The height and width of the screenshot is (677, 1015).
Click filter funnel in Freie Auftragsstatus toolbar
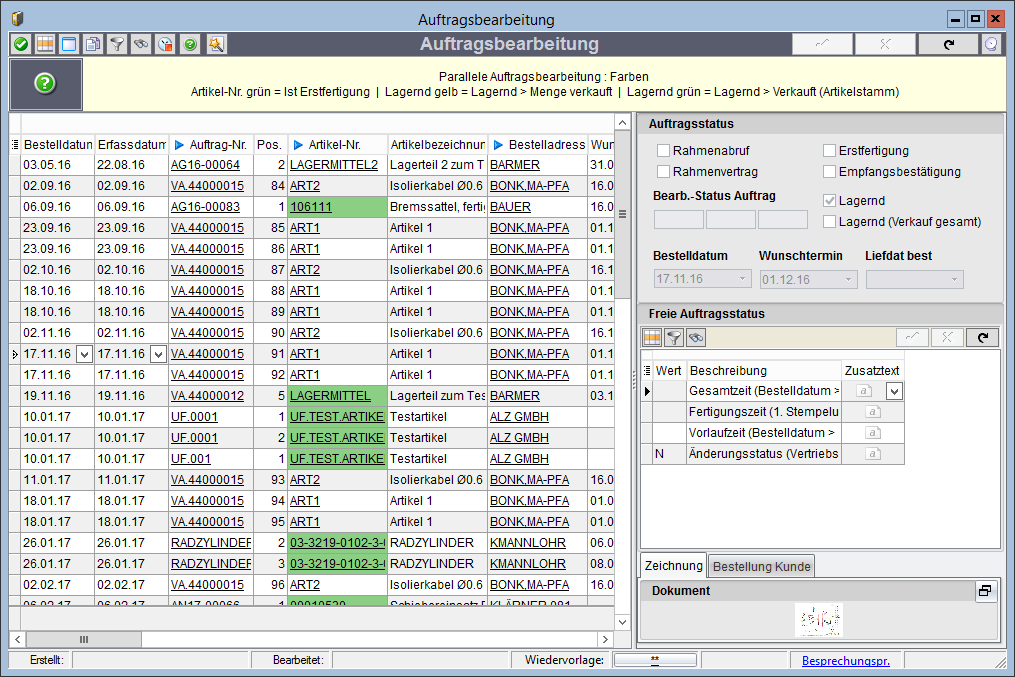coord(674,337)
